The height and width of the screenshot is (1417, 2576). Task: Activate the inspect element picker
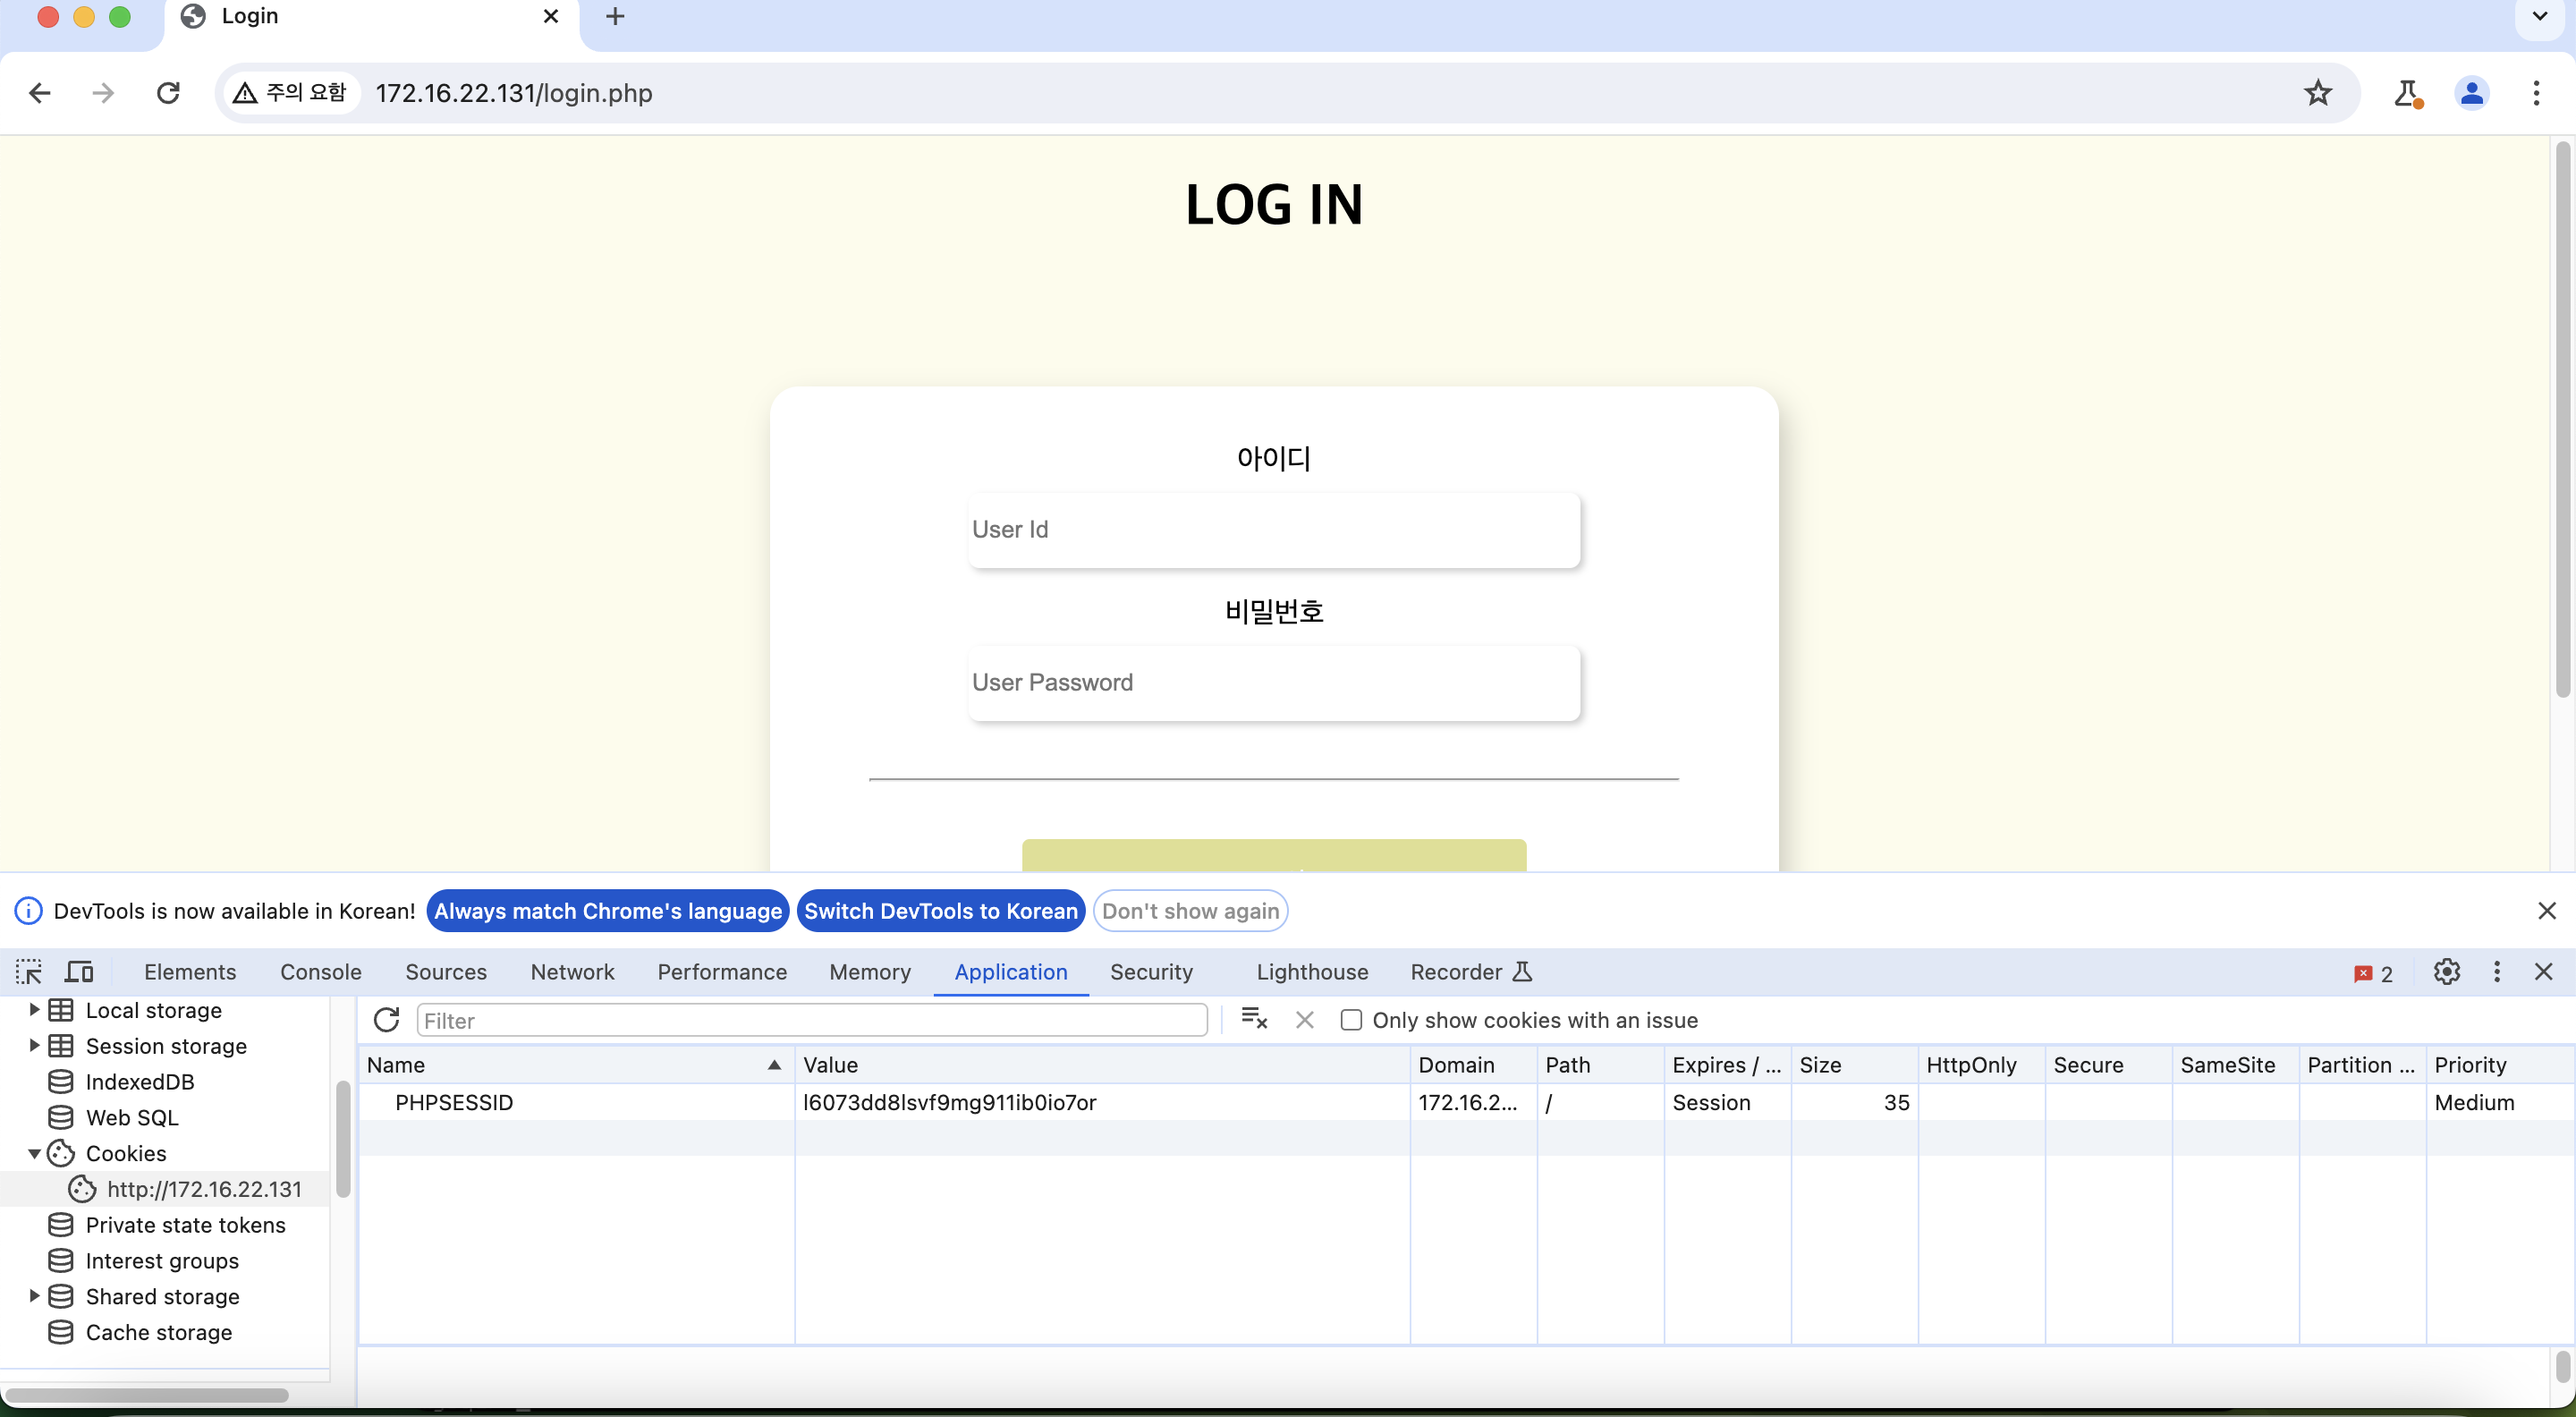point(28,972)
